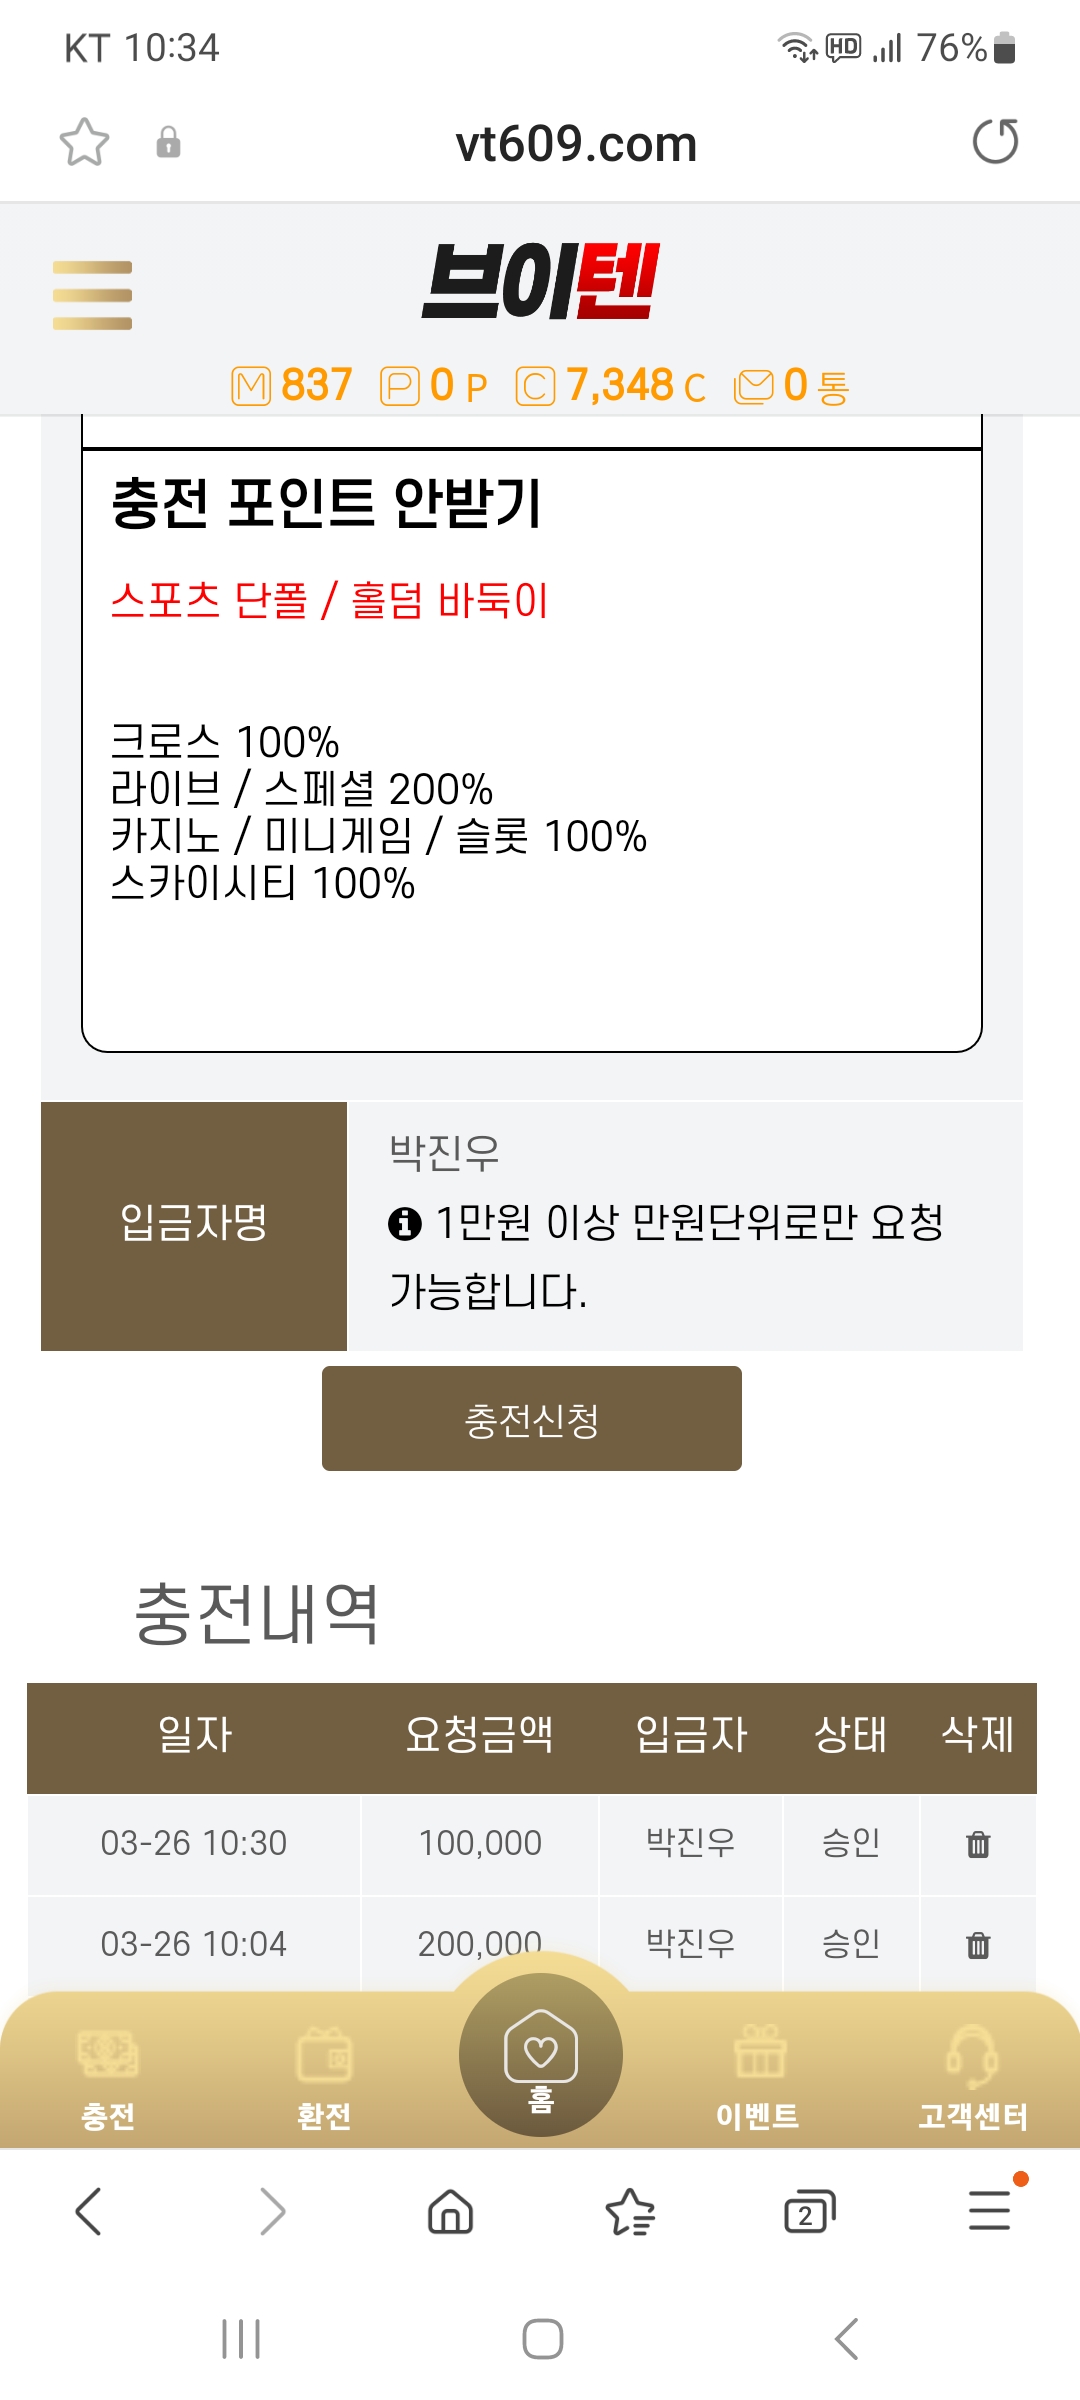Open the browser bookmarks list icon
Image resolution: width=1080 pixels, height=2400 pixels.
pyautogui.click(x=630, y=2211)
